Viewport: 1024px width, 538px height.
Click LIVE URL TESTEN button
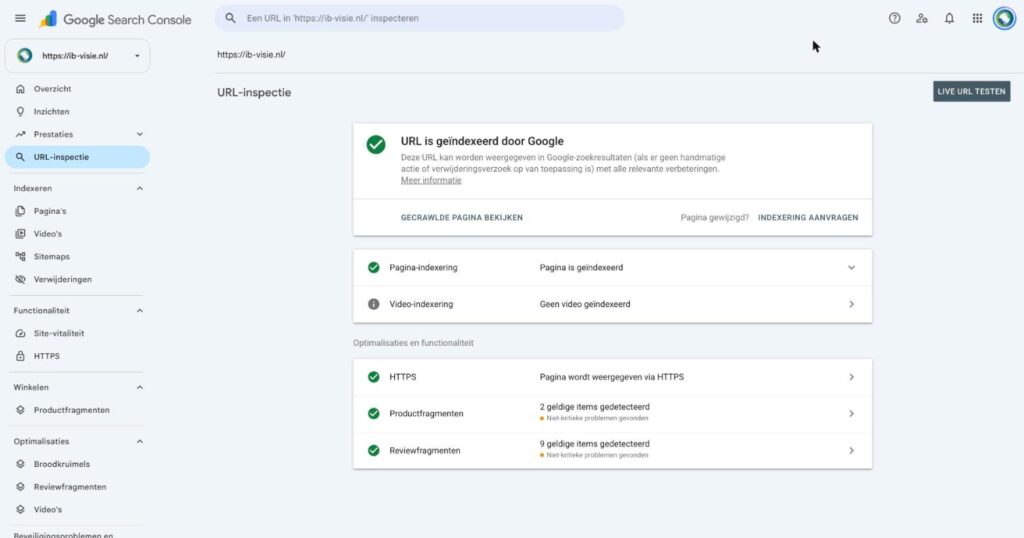click(971, 91)
